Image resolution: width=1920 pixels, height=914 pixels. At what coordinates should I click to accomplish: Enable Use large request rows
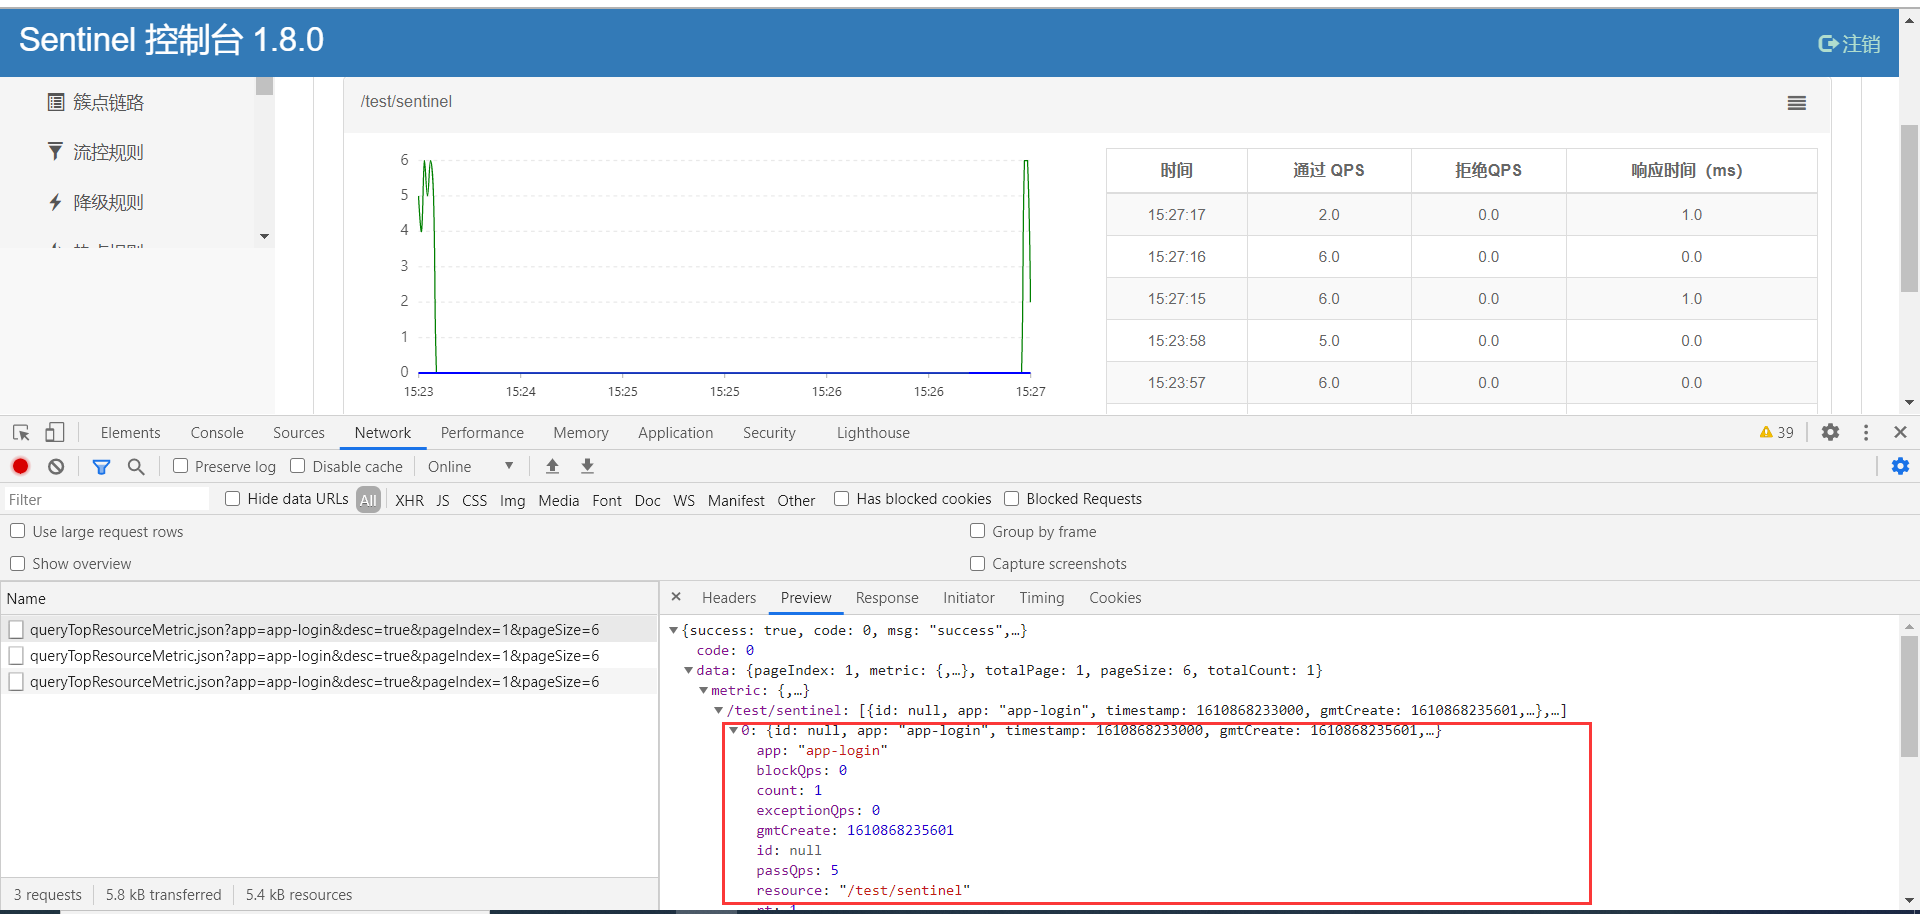17,531
